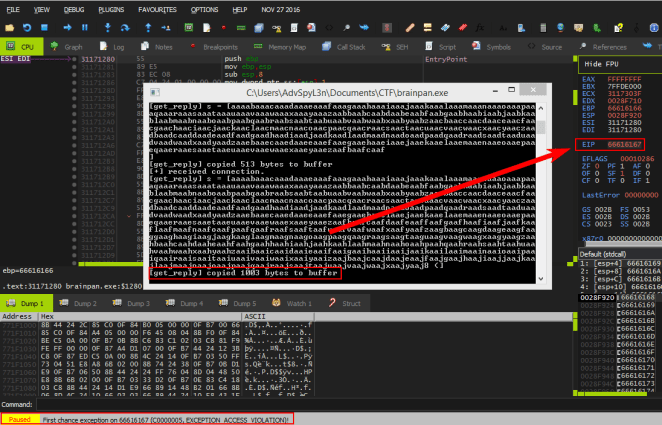662x425 pixels.
Task: Open Bookmarks with the red tag icon
Action: click(463, 28)
